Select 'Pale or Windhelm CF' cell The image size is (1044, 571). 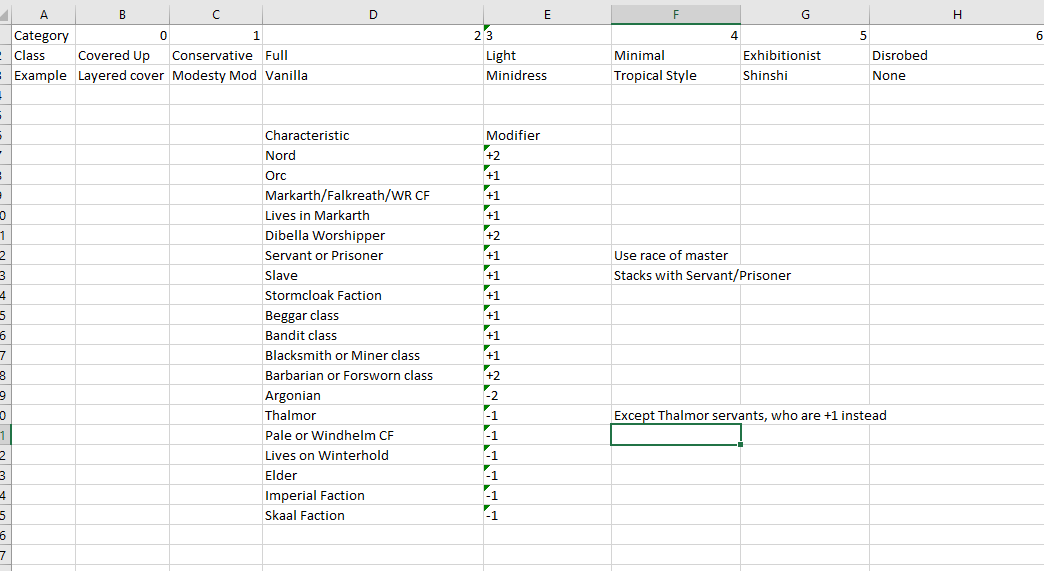[x=373, y=435]
